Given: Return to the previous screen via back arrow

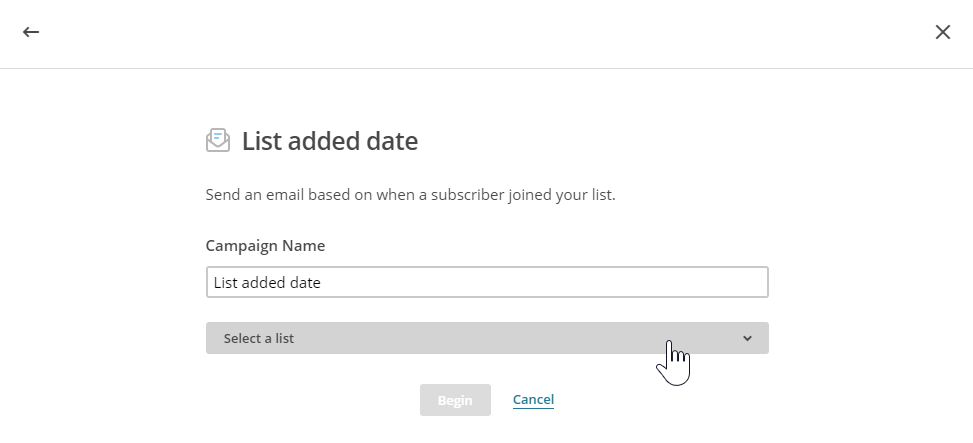Looking at the screenshot, I should pos(31,32).
